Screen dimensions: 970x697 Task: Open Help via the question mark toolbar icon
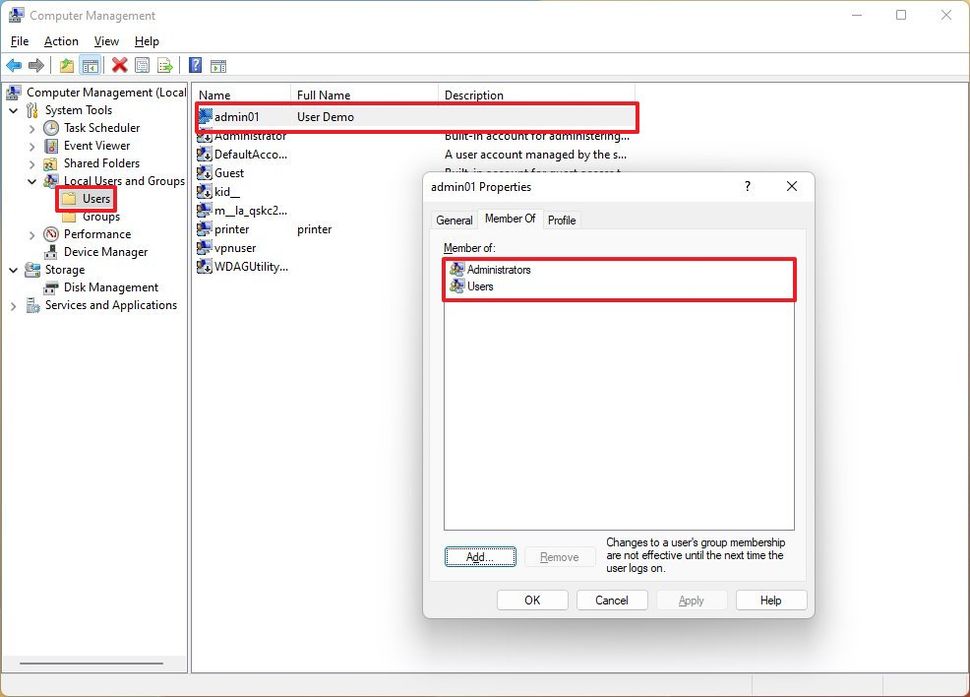point(194,65)
